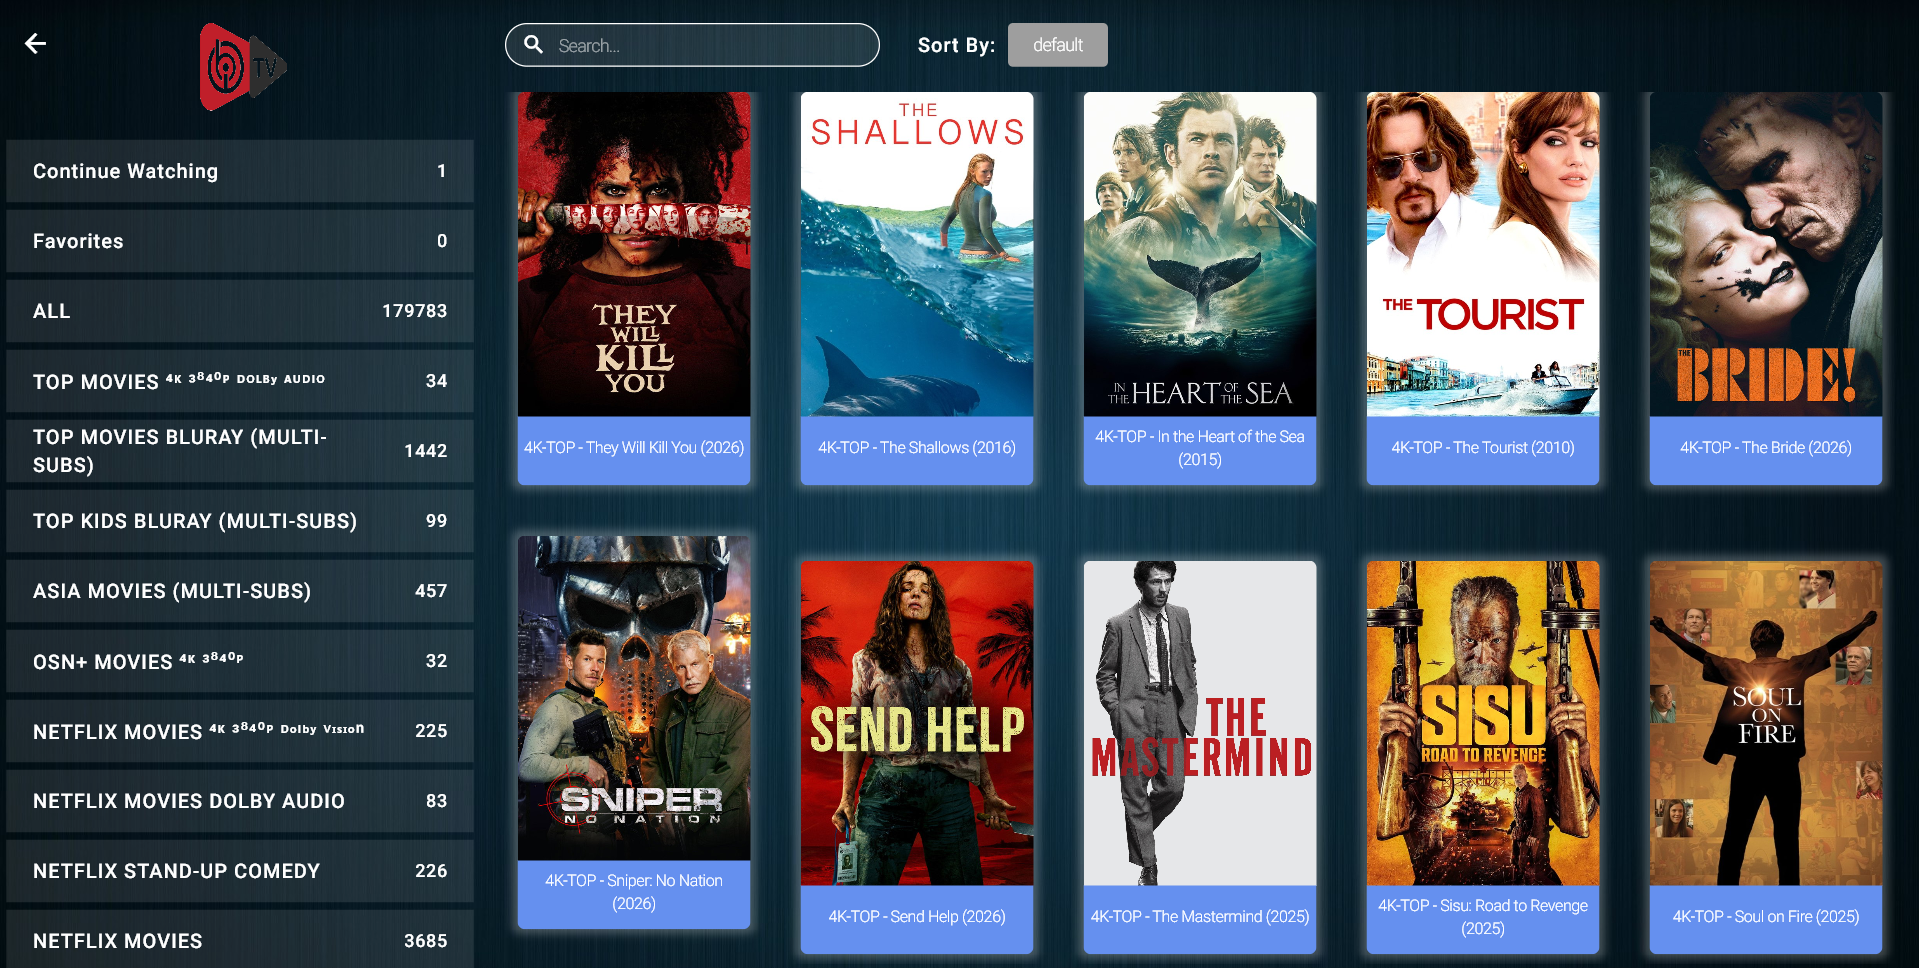Select the ALL category
The height and width of the screenshot is (968, 1919).
pos(240,311)
